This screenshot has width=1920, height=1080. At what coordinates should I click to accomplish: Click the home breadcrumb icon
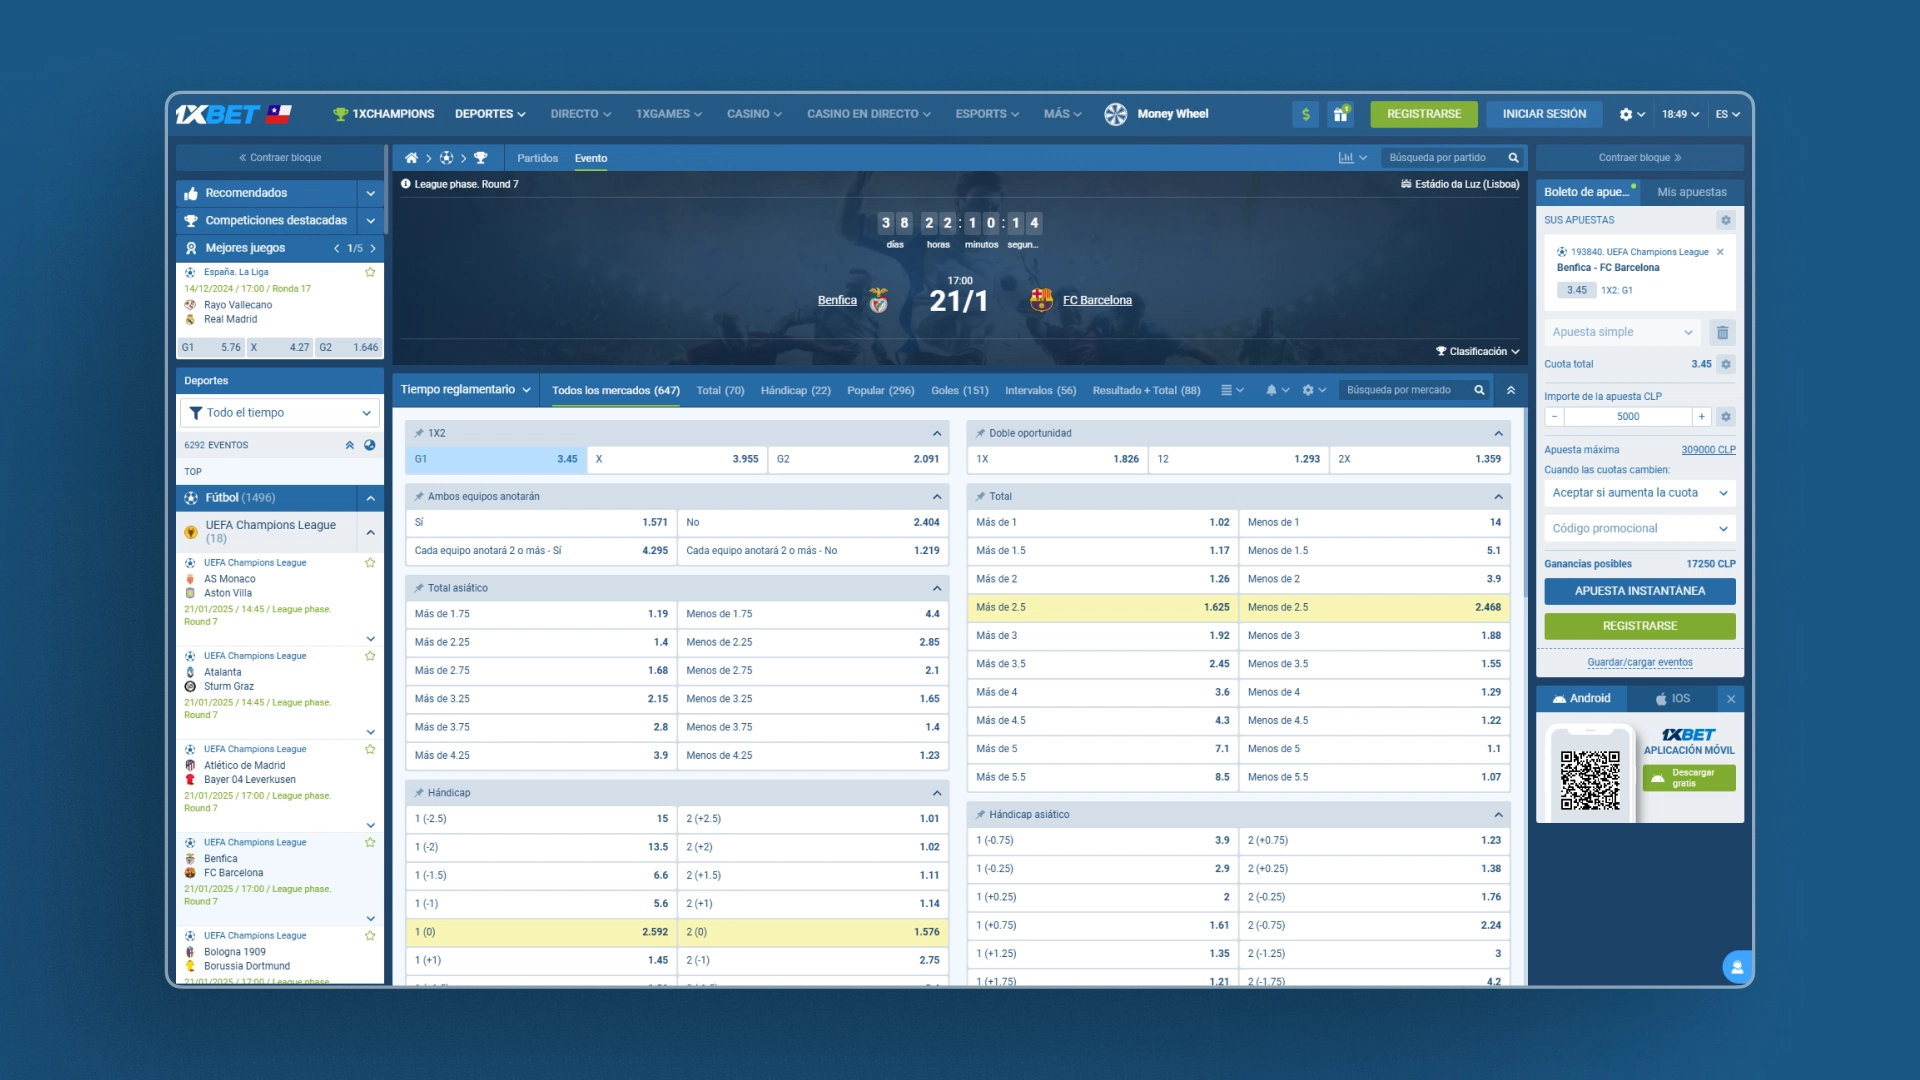pyautogui.click(x=411, y=158)
